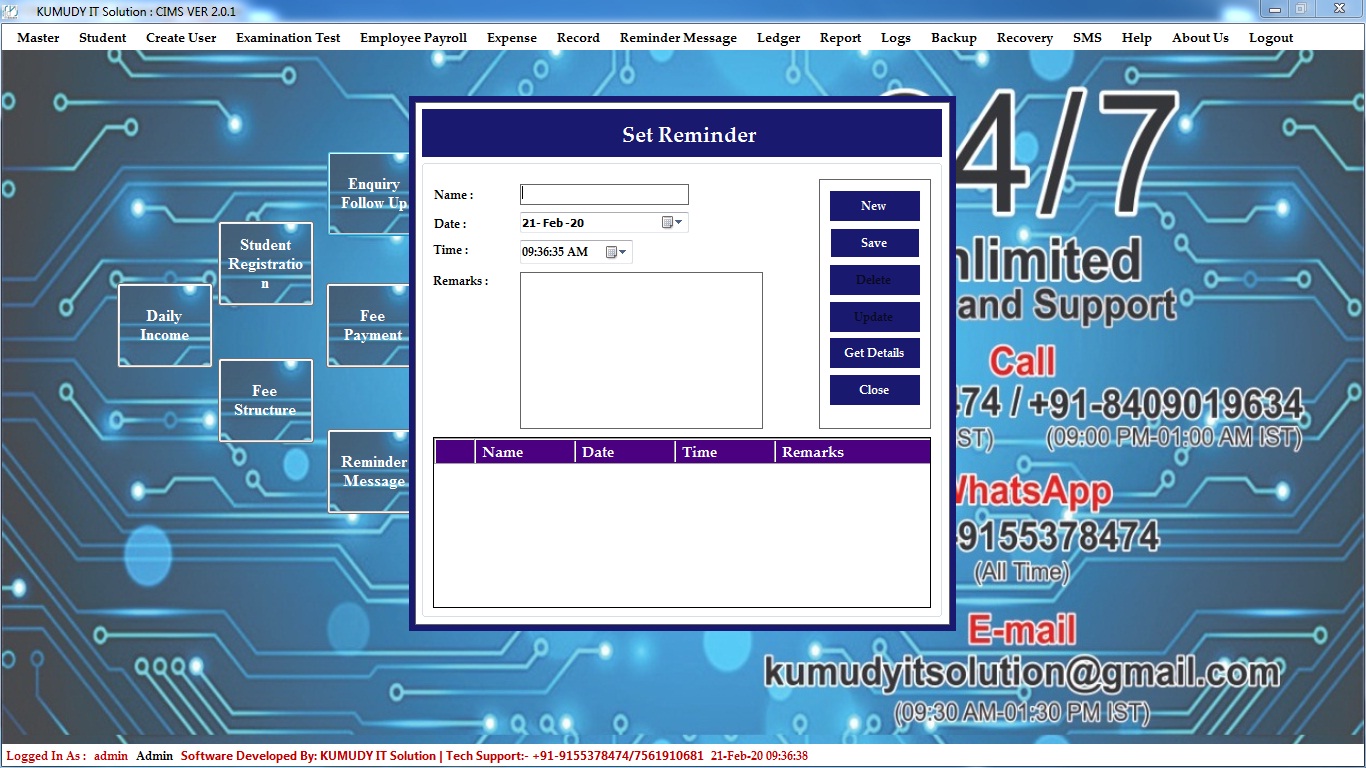This screenshot has width=1366, height=768.
Task: Open the Master menu
Action: (38, 38)
